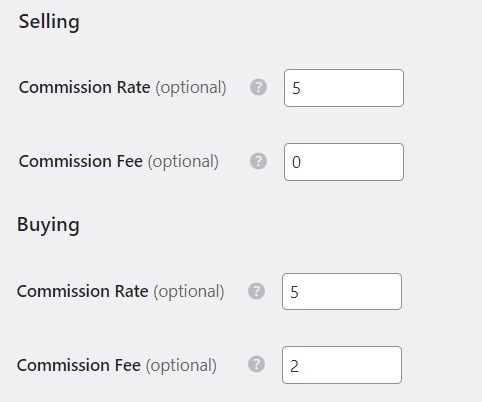Activate the Buying Commission Fee text box

click(x=342, y=365)
